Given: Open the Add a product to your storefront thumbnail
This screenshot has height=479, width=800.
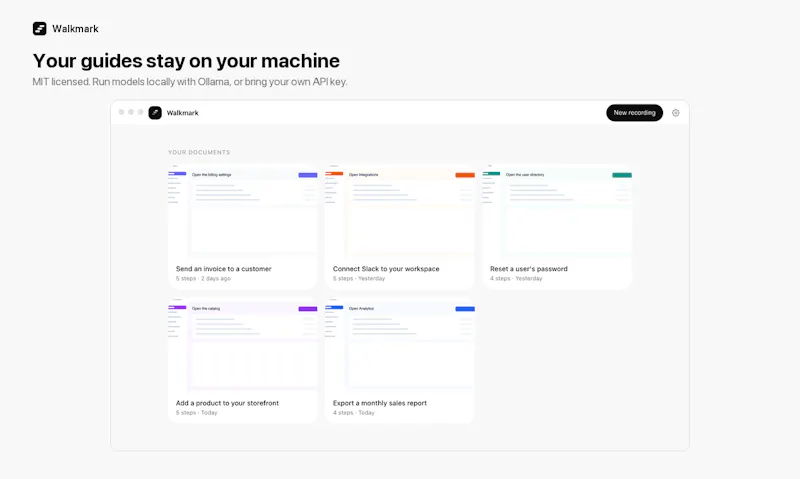Looking at the screenshot, I should [x=243, y=344].
